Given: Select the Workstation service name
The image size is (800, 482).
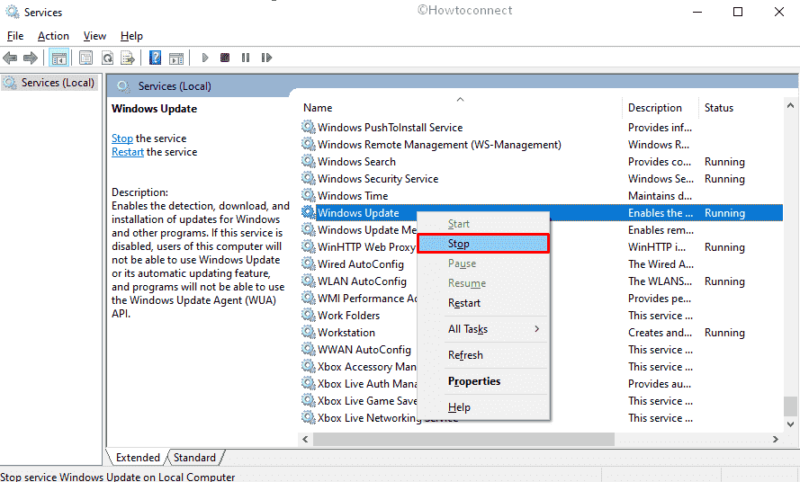Looking at the screenshot, I should [346, 333].
